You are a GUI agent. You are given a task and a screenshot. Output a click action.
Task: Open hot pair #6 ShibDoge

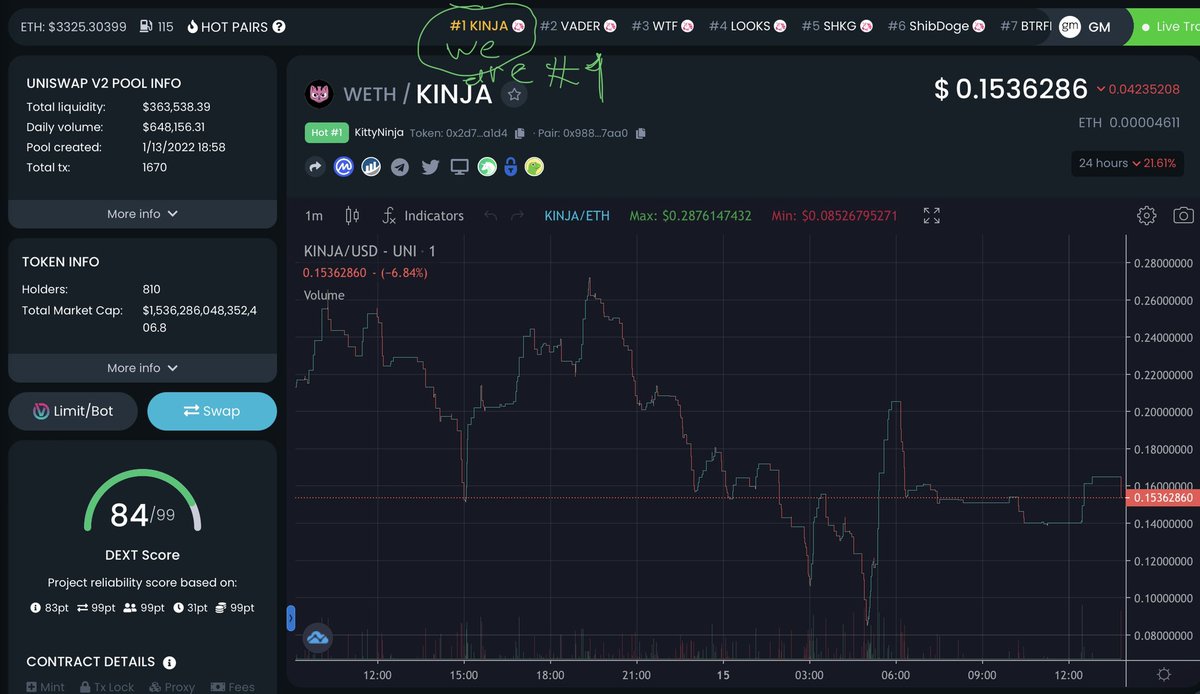coord(937,26)
